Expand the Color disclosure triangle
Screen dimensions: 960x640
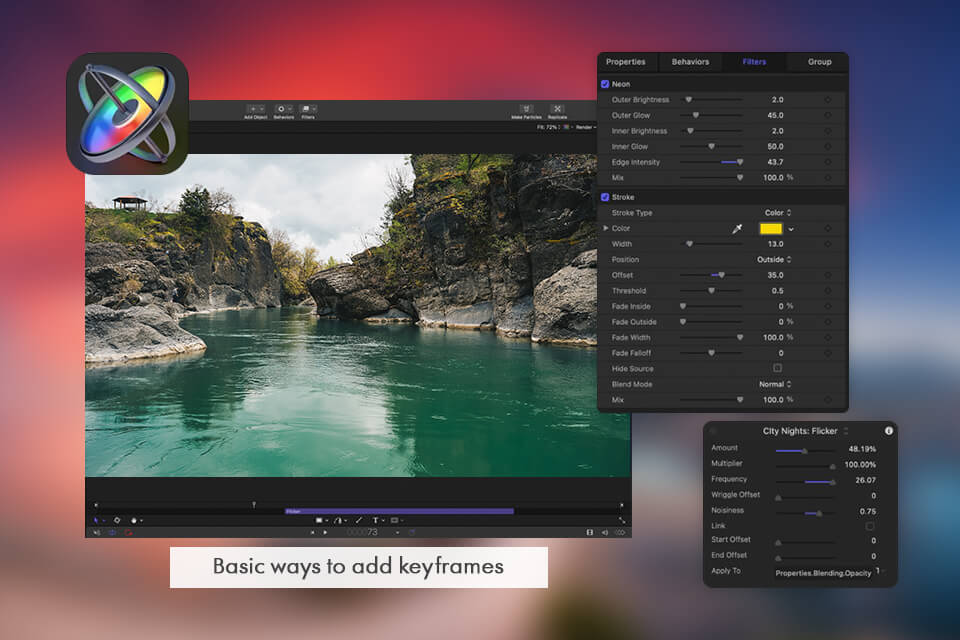click(606, 228)
